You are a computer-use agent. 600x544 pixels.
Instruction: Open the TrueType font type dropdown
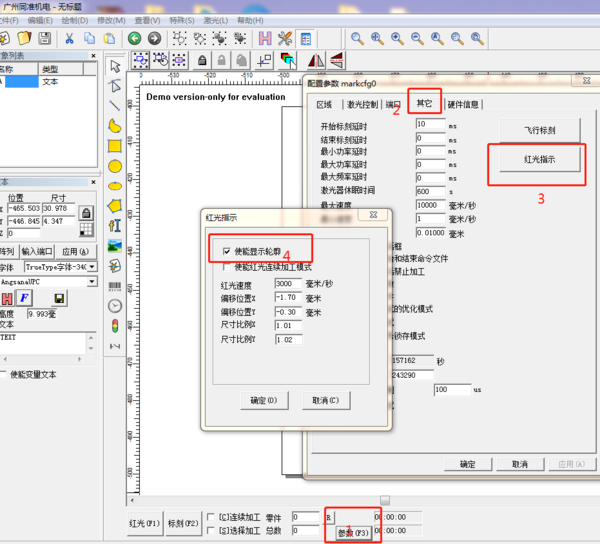[x=93, y=267]
